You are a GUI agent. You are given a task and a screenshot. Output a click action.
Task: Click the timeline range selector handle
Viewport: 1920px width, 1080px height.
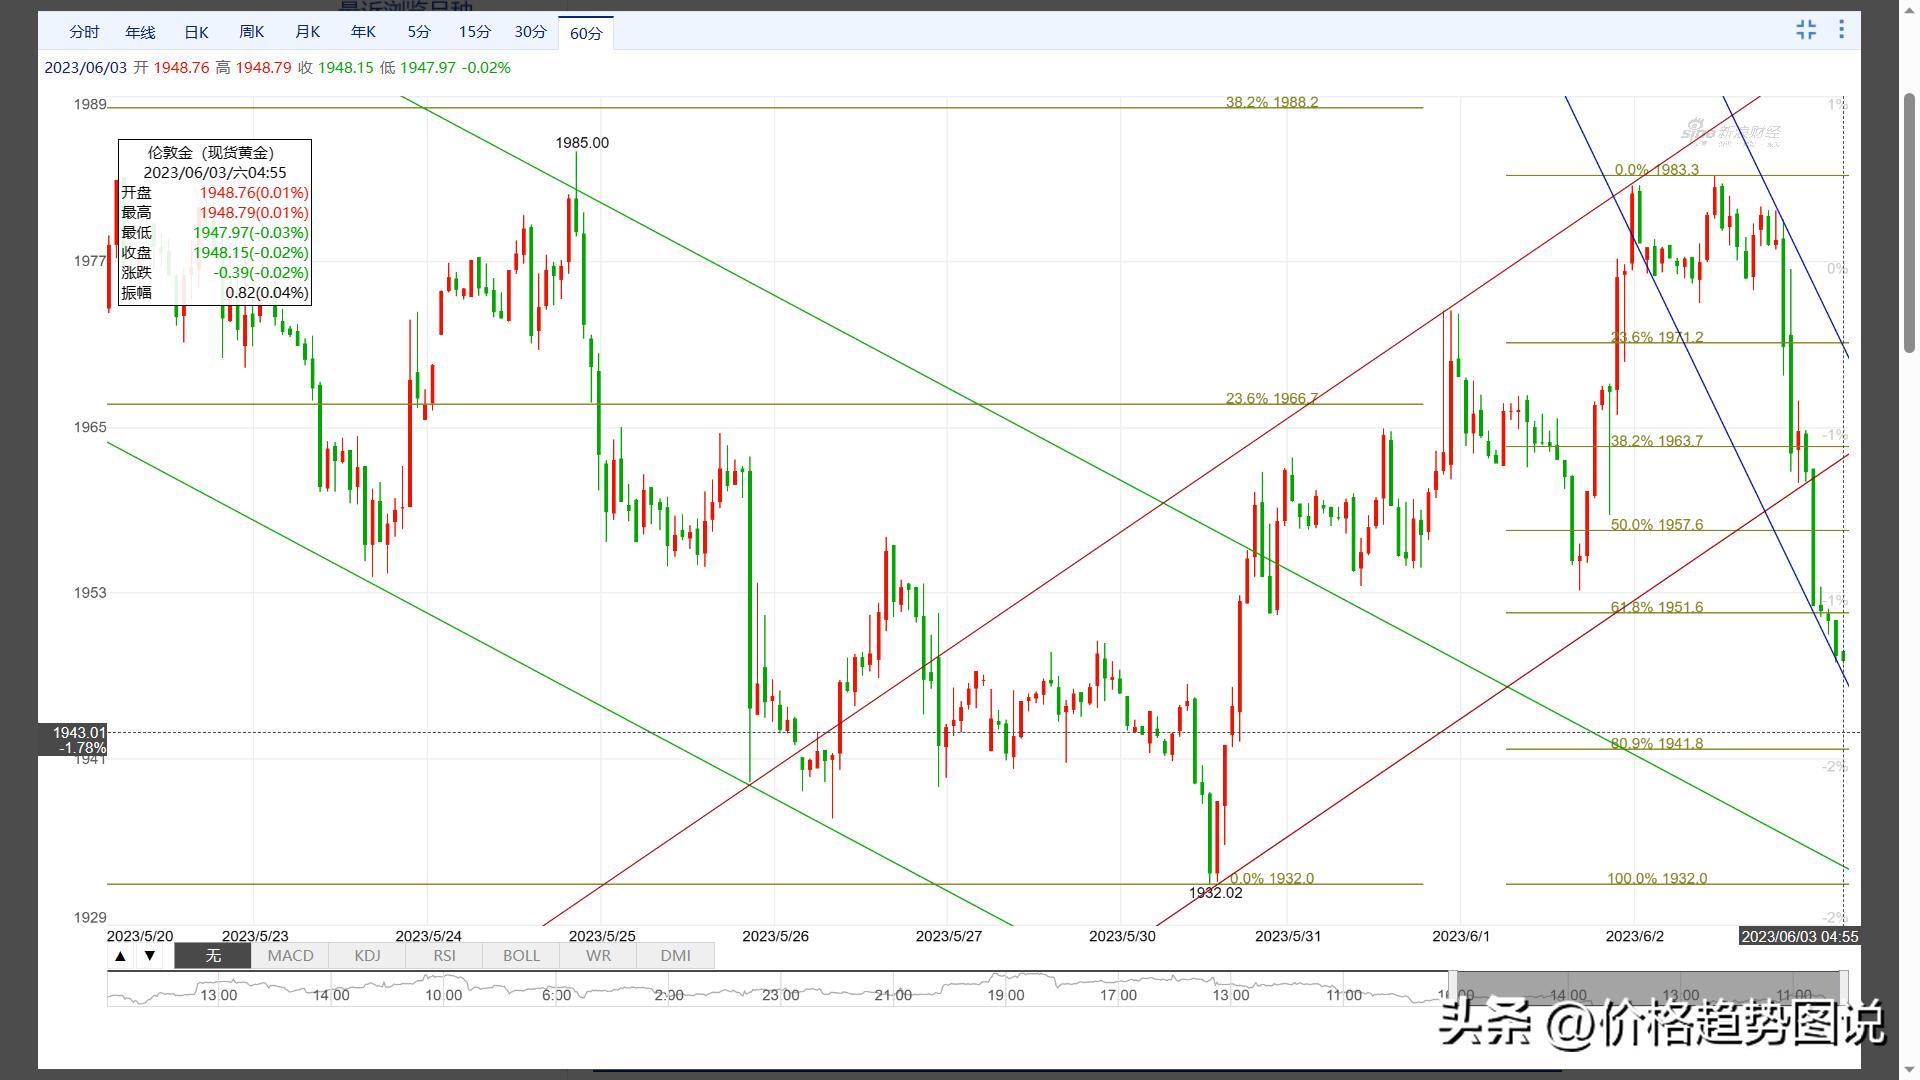(x=1453, y=988)
